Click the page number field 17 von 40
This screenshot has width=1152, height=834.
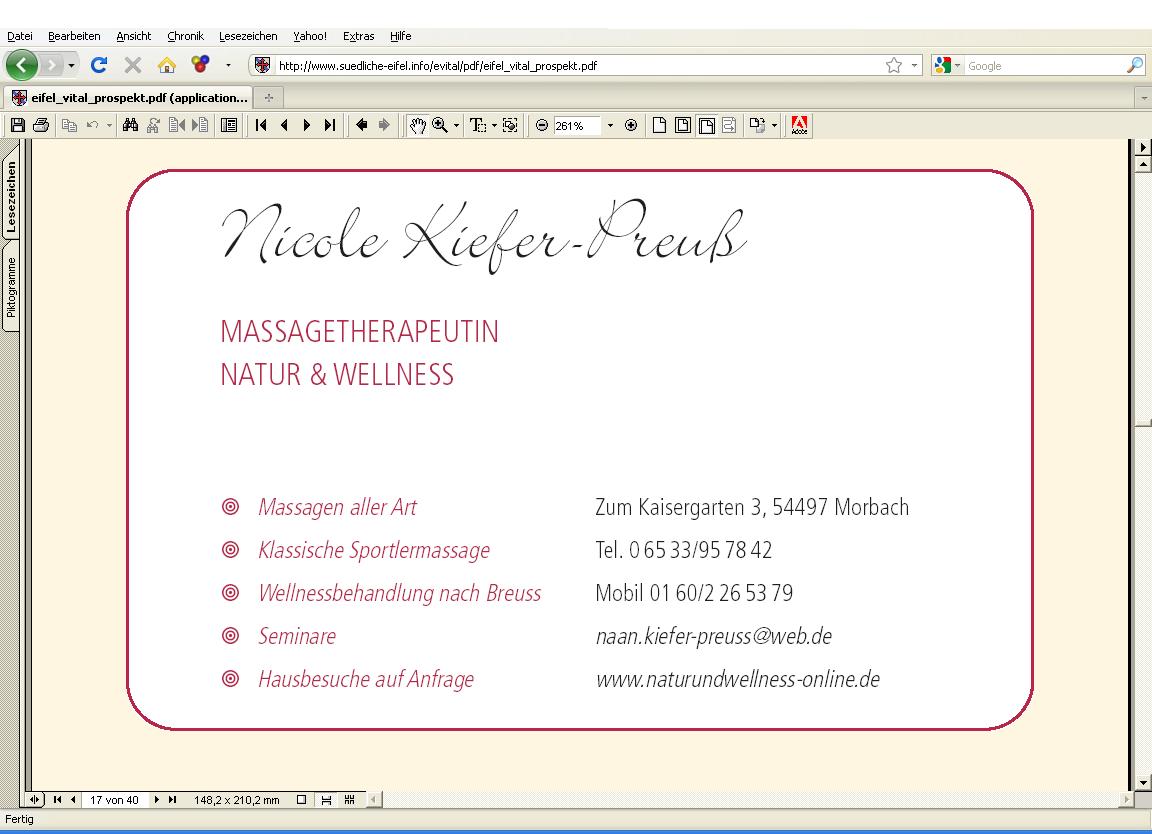point(114,800)
